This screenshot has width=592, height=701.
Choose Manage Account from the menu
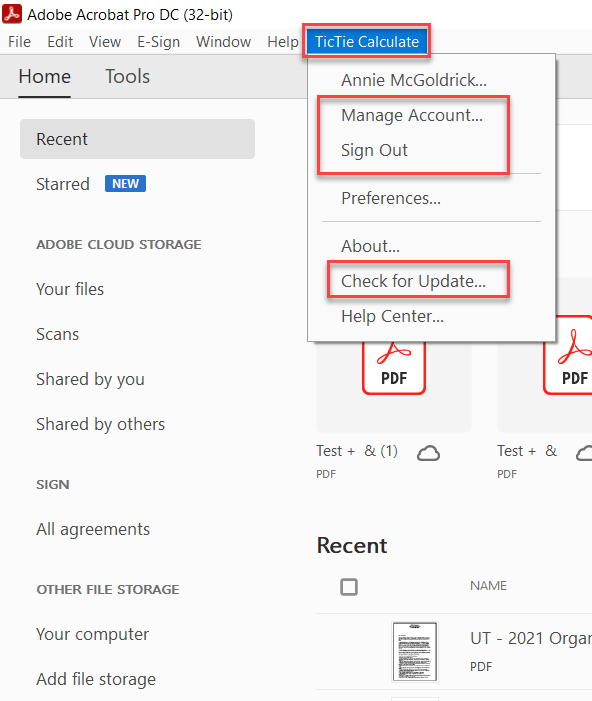coord(412,115)
